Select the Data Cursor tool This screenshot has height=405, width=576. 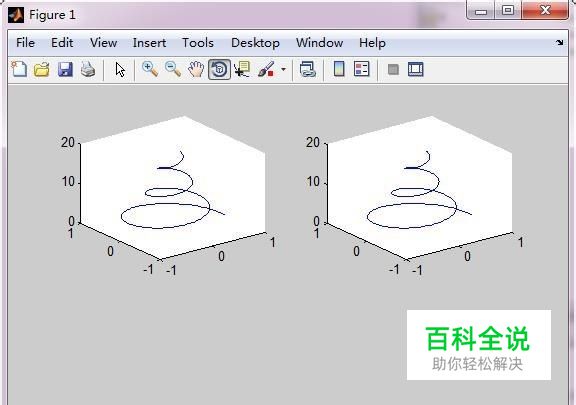242,69
